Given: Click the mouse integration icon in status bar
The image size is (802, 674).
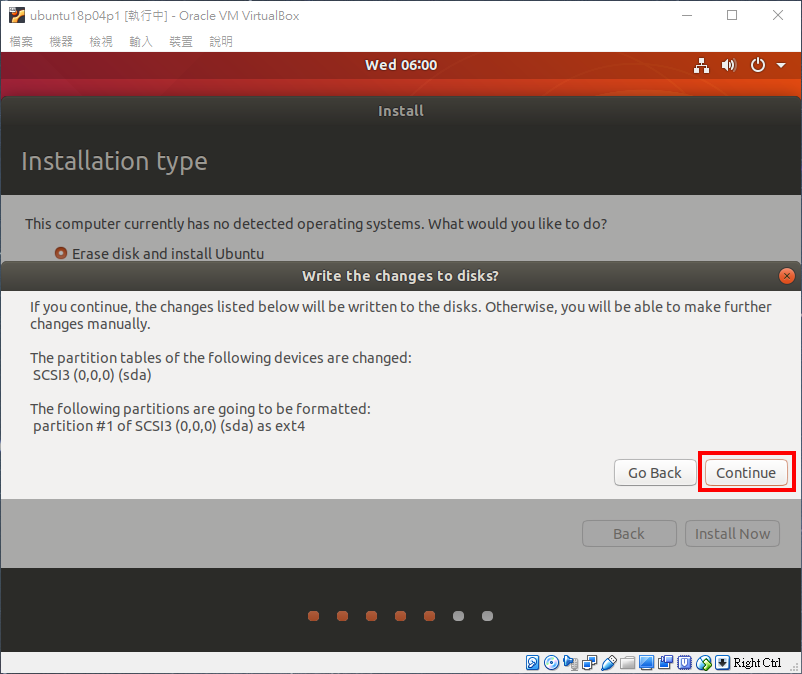Looking at the screenshot, I should pyautogui.click(x=703, y=663).
